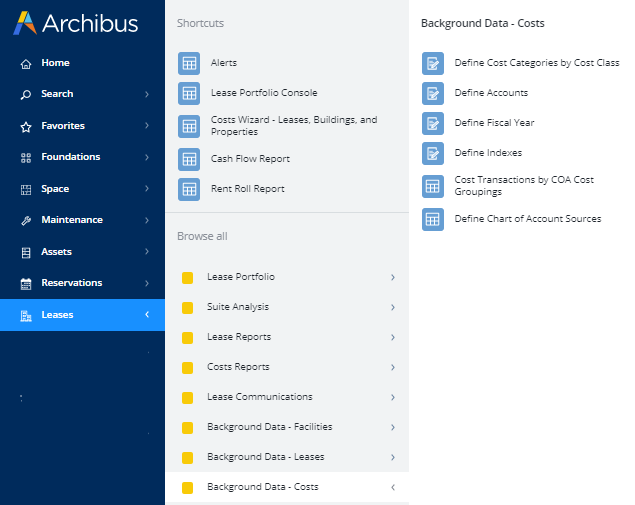Click the Alerts shortcut grid icon
This screenshot has height=505, width=635.
[188, 63]
